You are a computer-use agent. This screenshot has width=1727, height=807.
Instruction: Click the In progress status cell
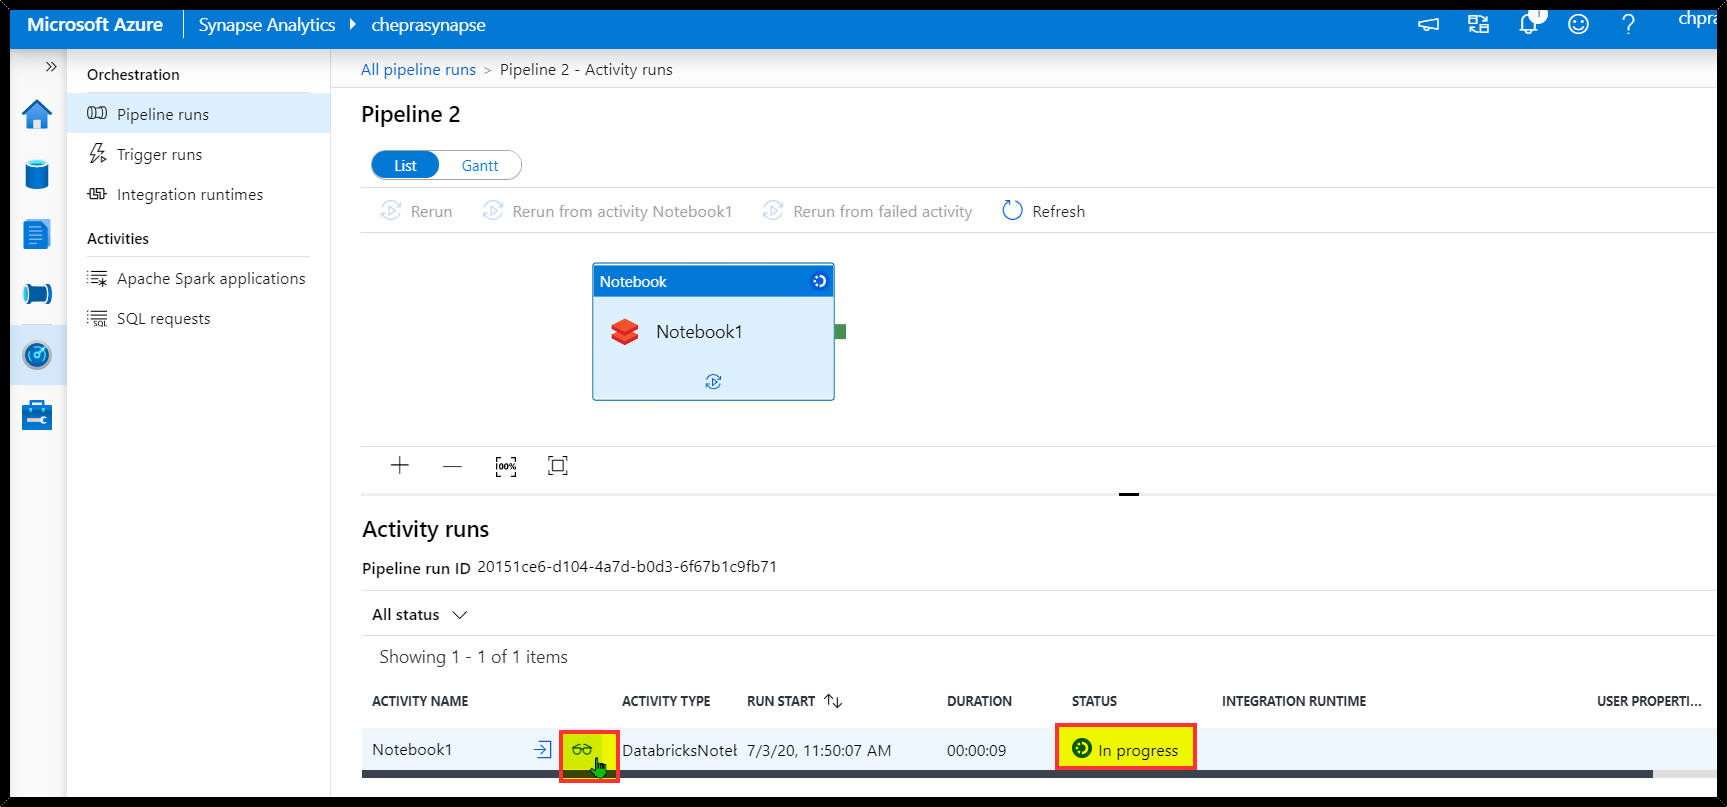[x=1126, y=749]
